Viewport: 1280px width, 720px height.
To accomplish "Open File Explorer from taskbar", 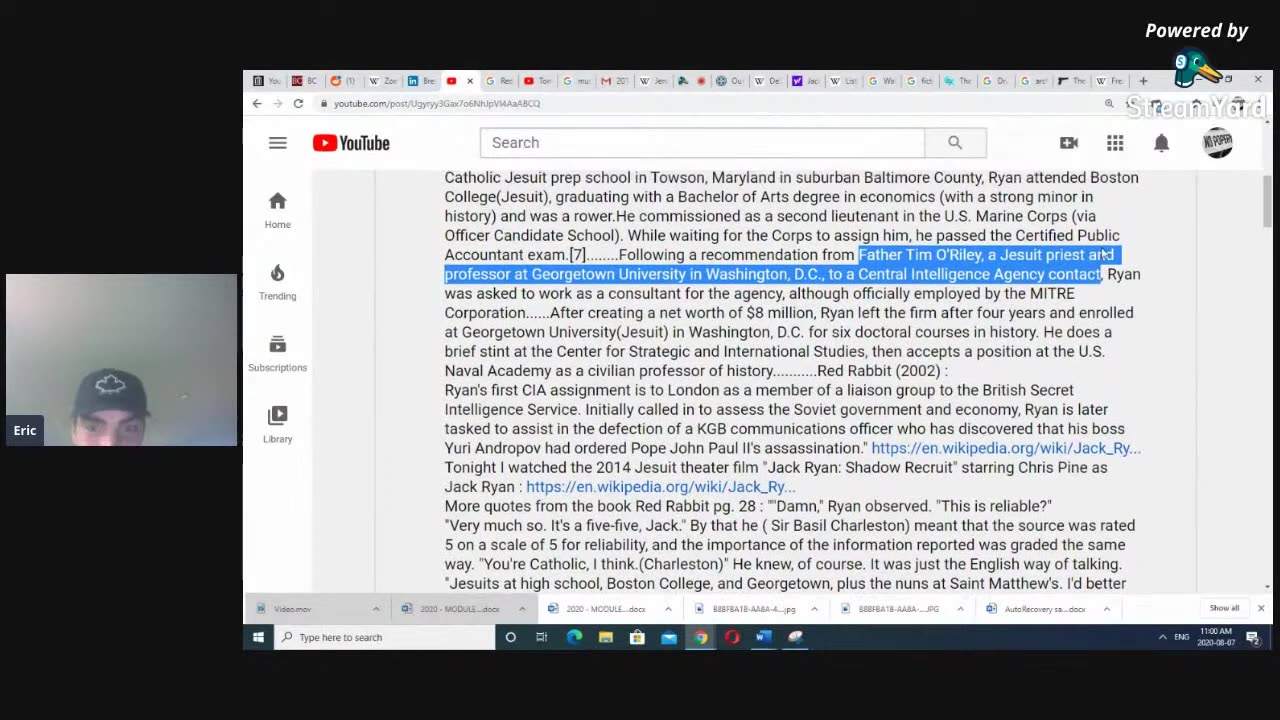I will [x=605, y=637].
